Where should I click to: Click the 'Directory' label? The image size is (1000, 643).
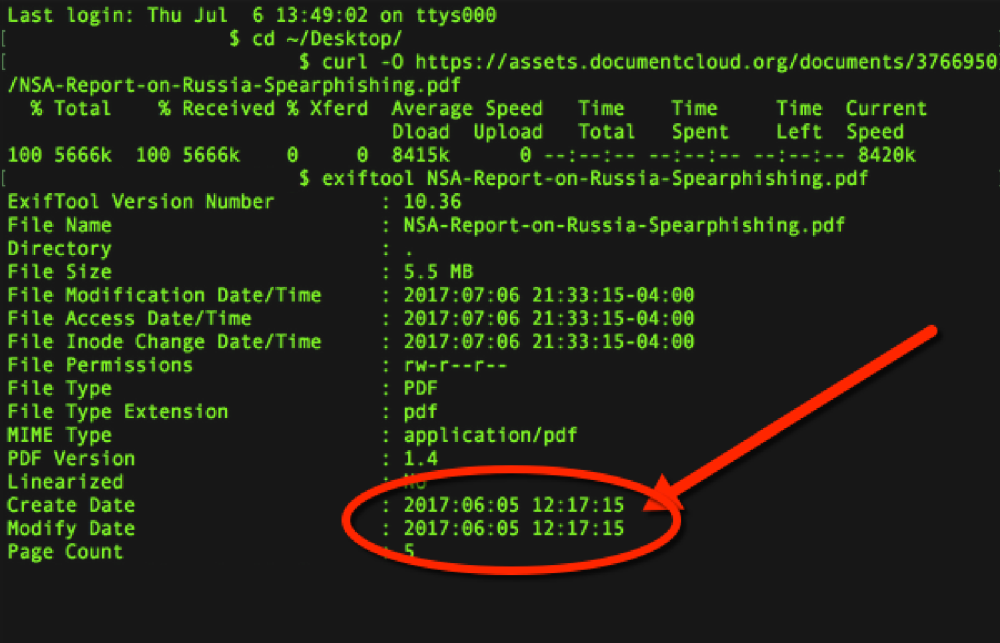coord(59,249)
